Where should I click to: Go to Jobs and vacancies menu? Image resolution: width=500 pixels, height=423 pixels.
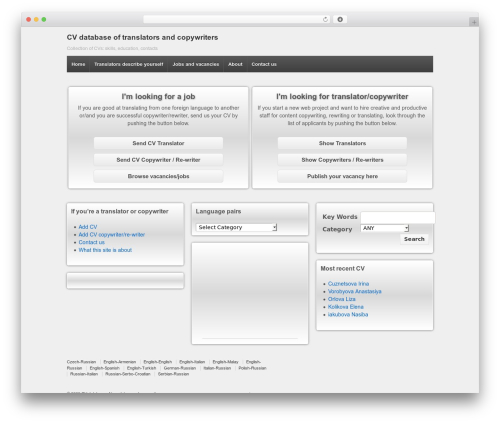tap(196, 64)
